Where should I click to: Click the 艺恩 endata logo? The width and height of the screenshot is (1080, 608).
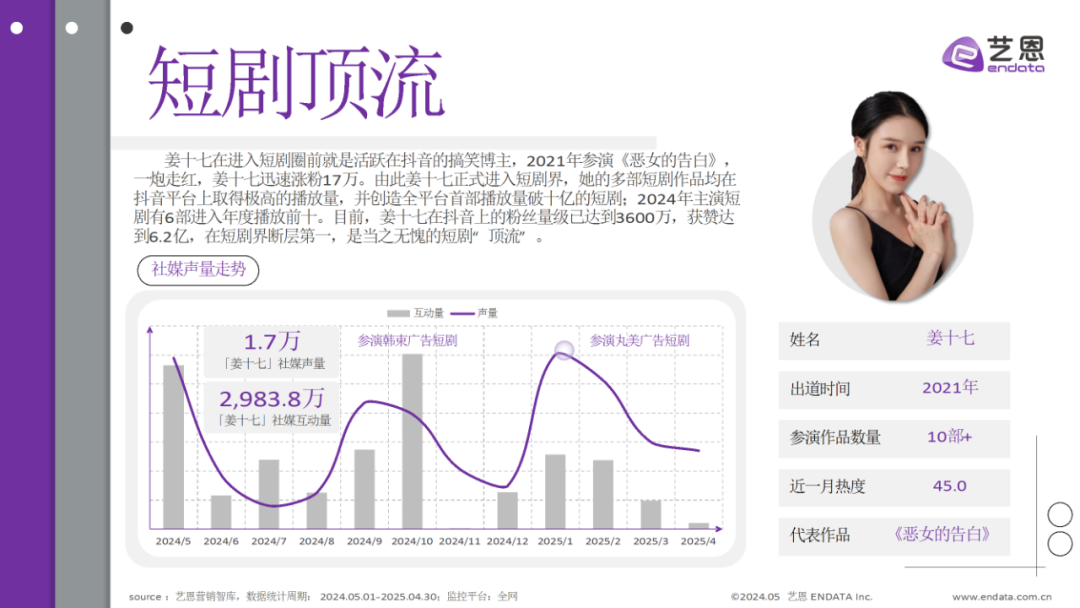(x=993, y=54)
